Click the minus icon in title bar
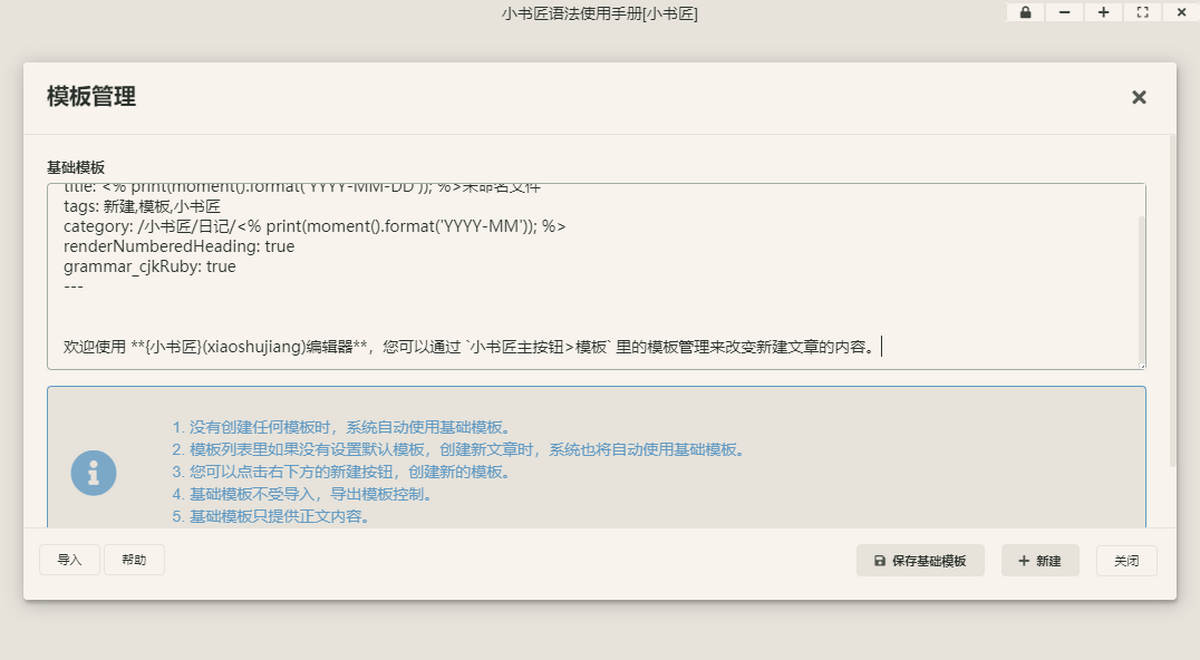Screen dimensions: 1200x660 tap(1064, 13)
